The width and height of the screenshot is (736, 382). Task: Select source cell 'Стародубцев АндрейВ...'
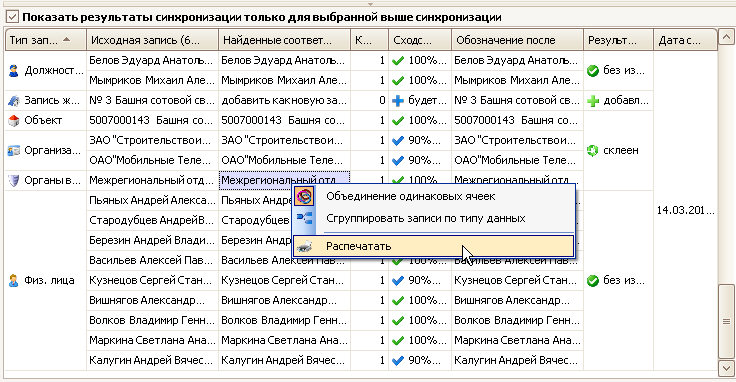pos(153,220)
